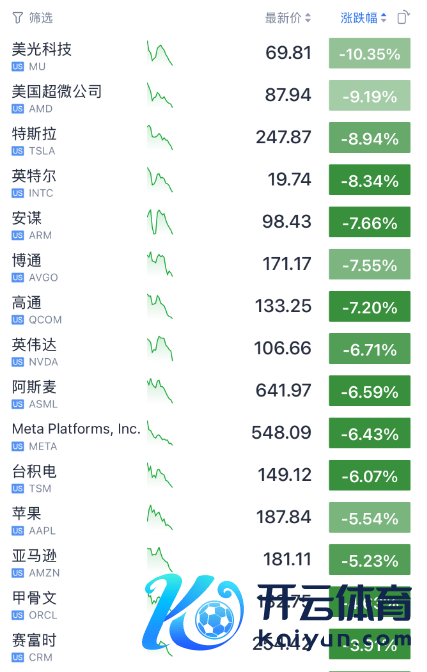Open 台积电 TSM stock details
The width and height of the screenshot is (427, 672).
(211, 475)
